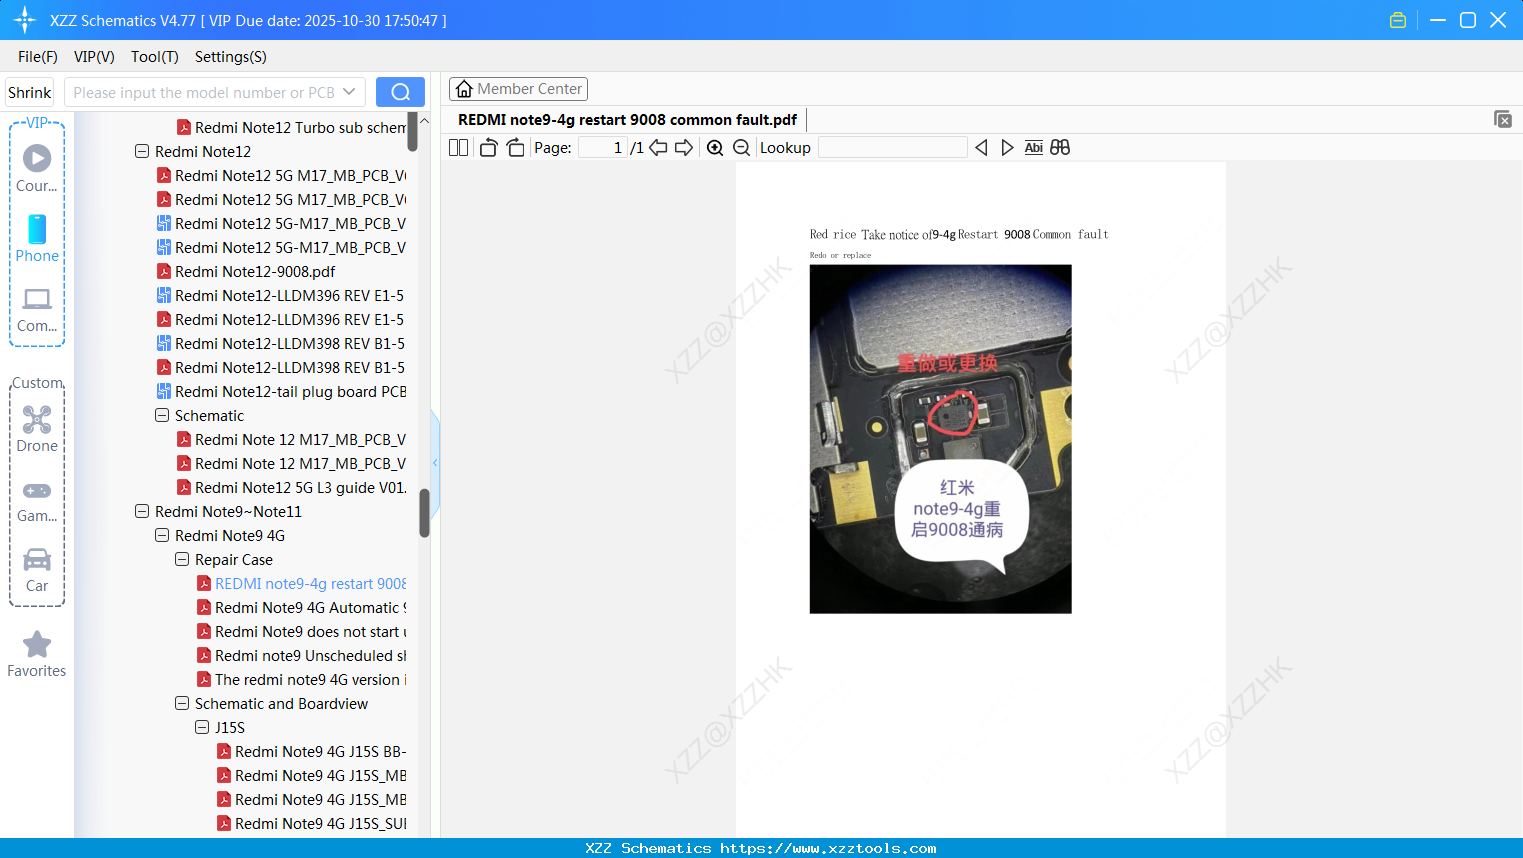This screenshot has height=858, width=1523.
Task: Visit the xzztools.com link in status bar
Action: tap(852, 848)
